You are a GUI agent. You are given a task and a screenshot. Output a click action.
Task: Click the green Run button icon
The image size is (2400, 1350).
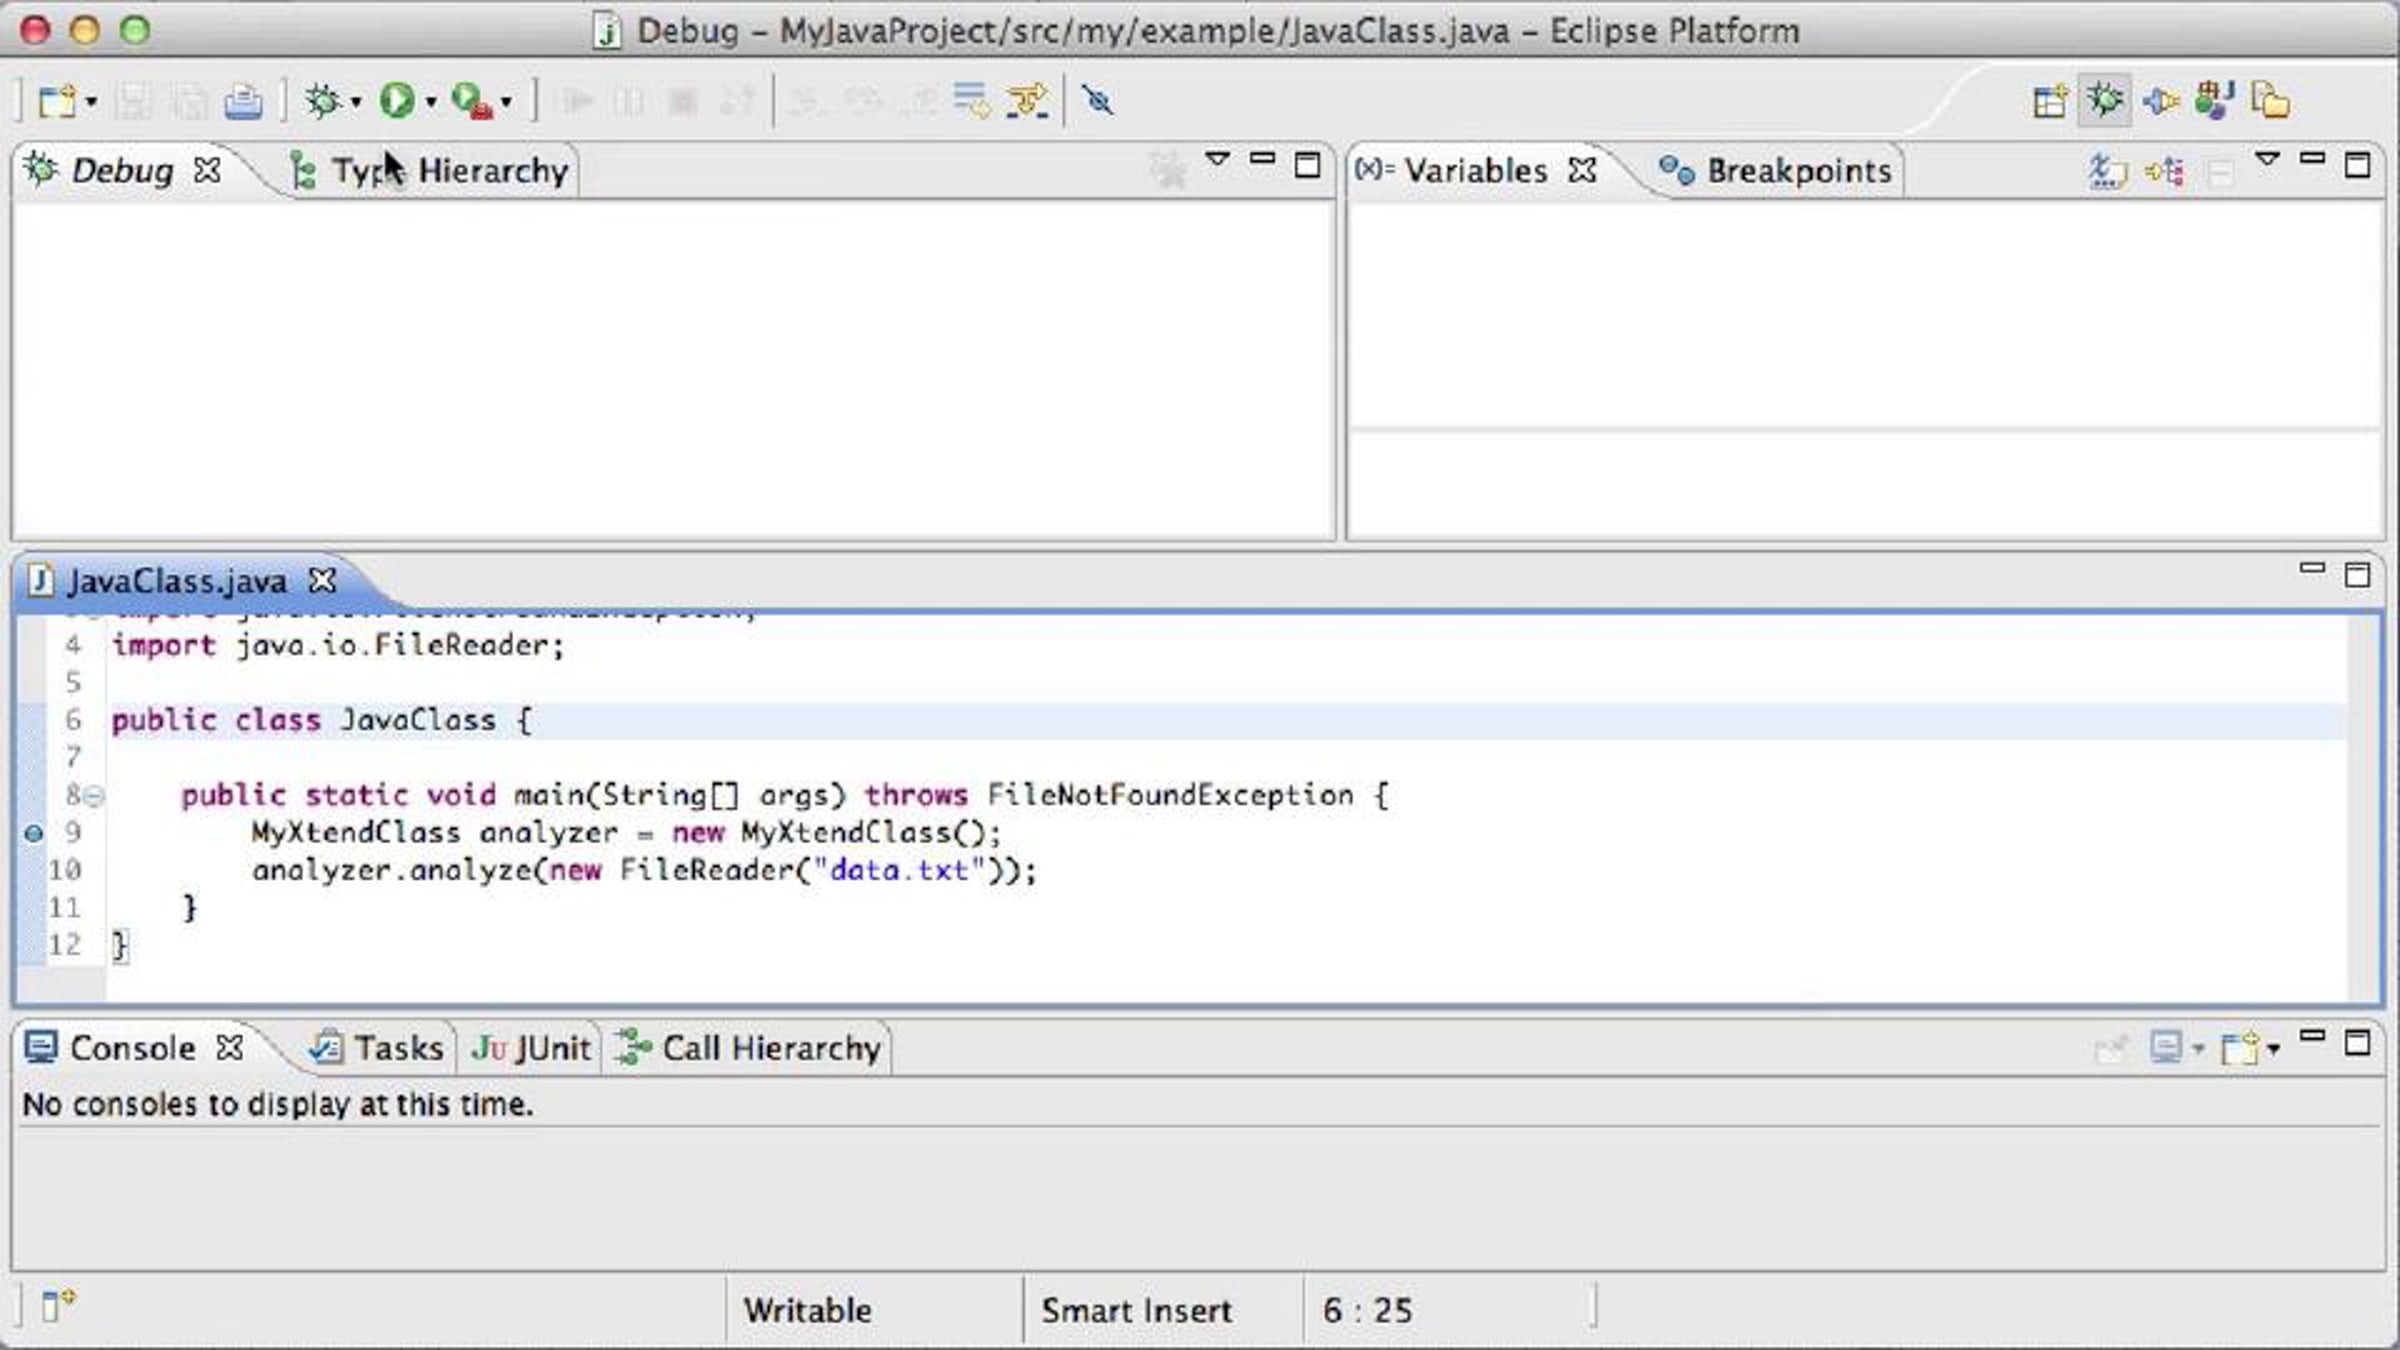[x=397, y=101]
